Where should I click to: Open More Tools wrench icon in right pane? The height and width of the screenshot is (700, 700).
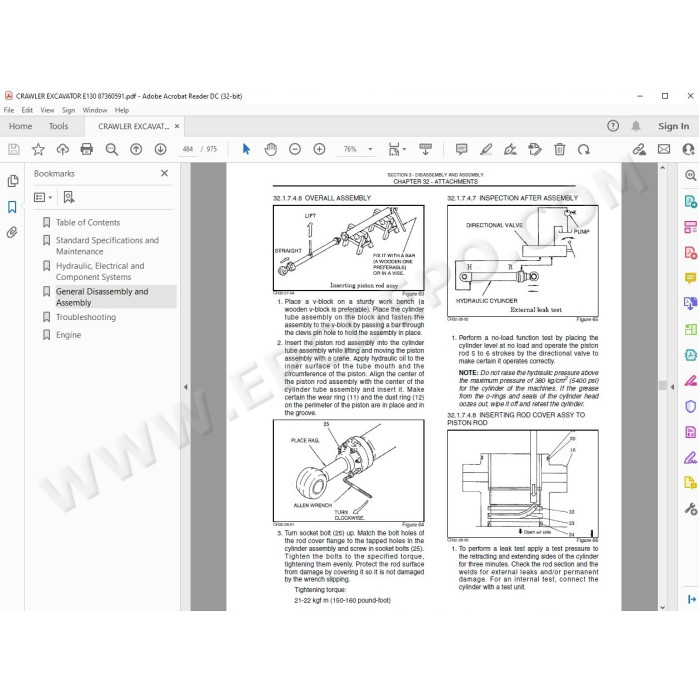click(x=691, y=508)
